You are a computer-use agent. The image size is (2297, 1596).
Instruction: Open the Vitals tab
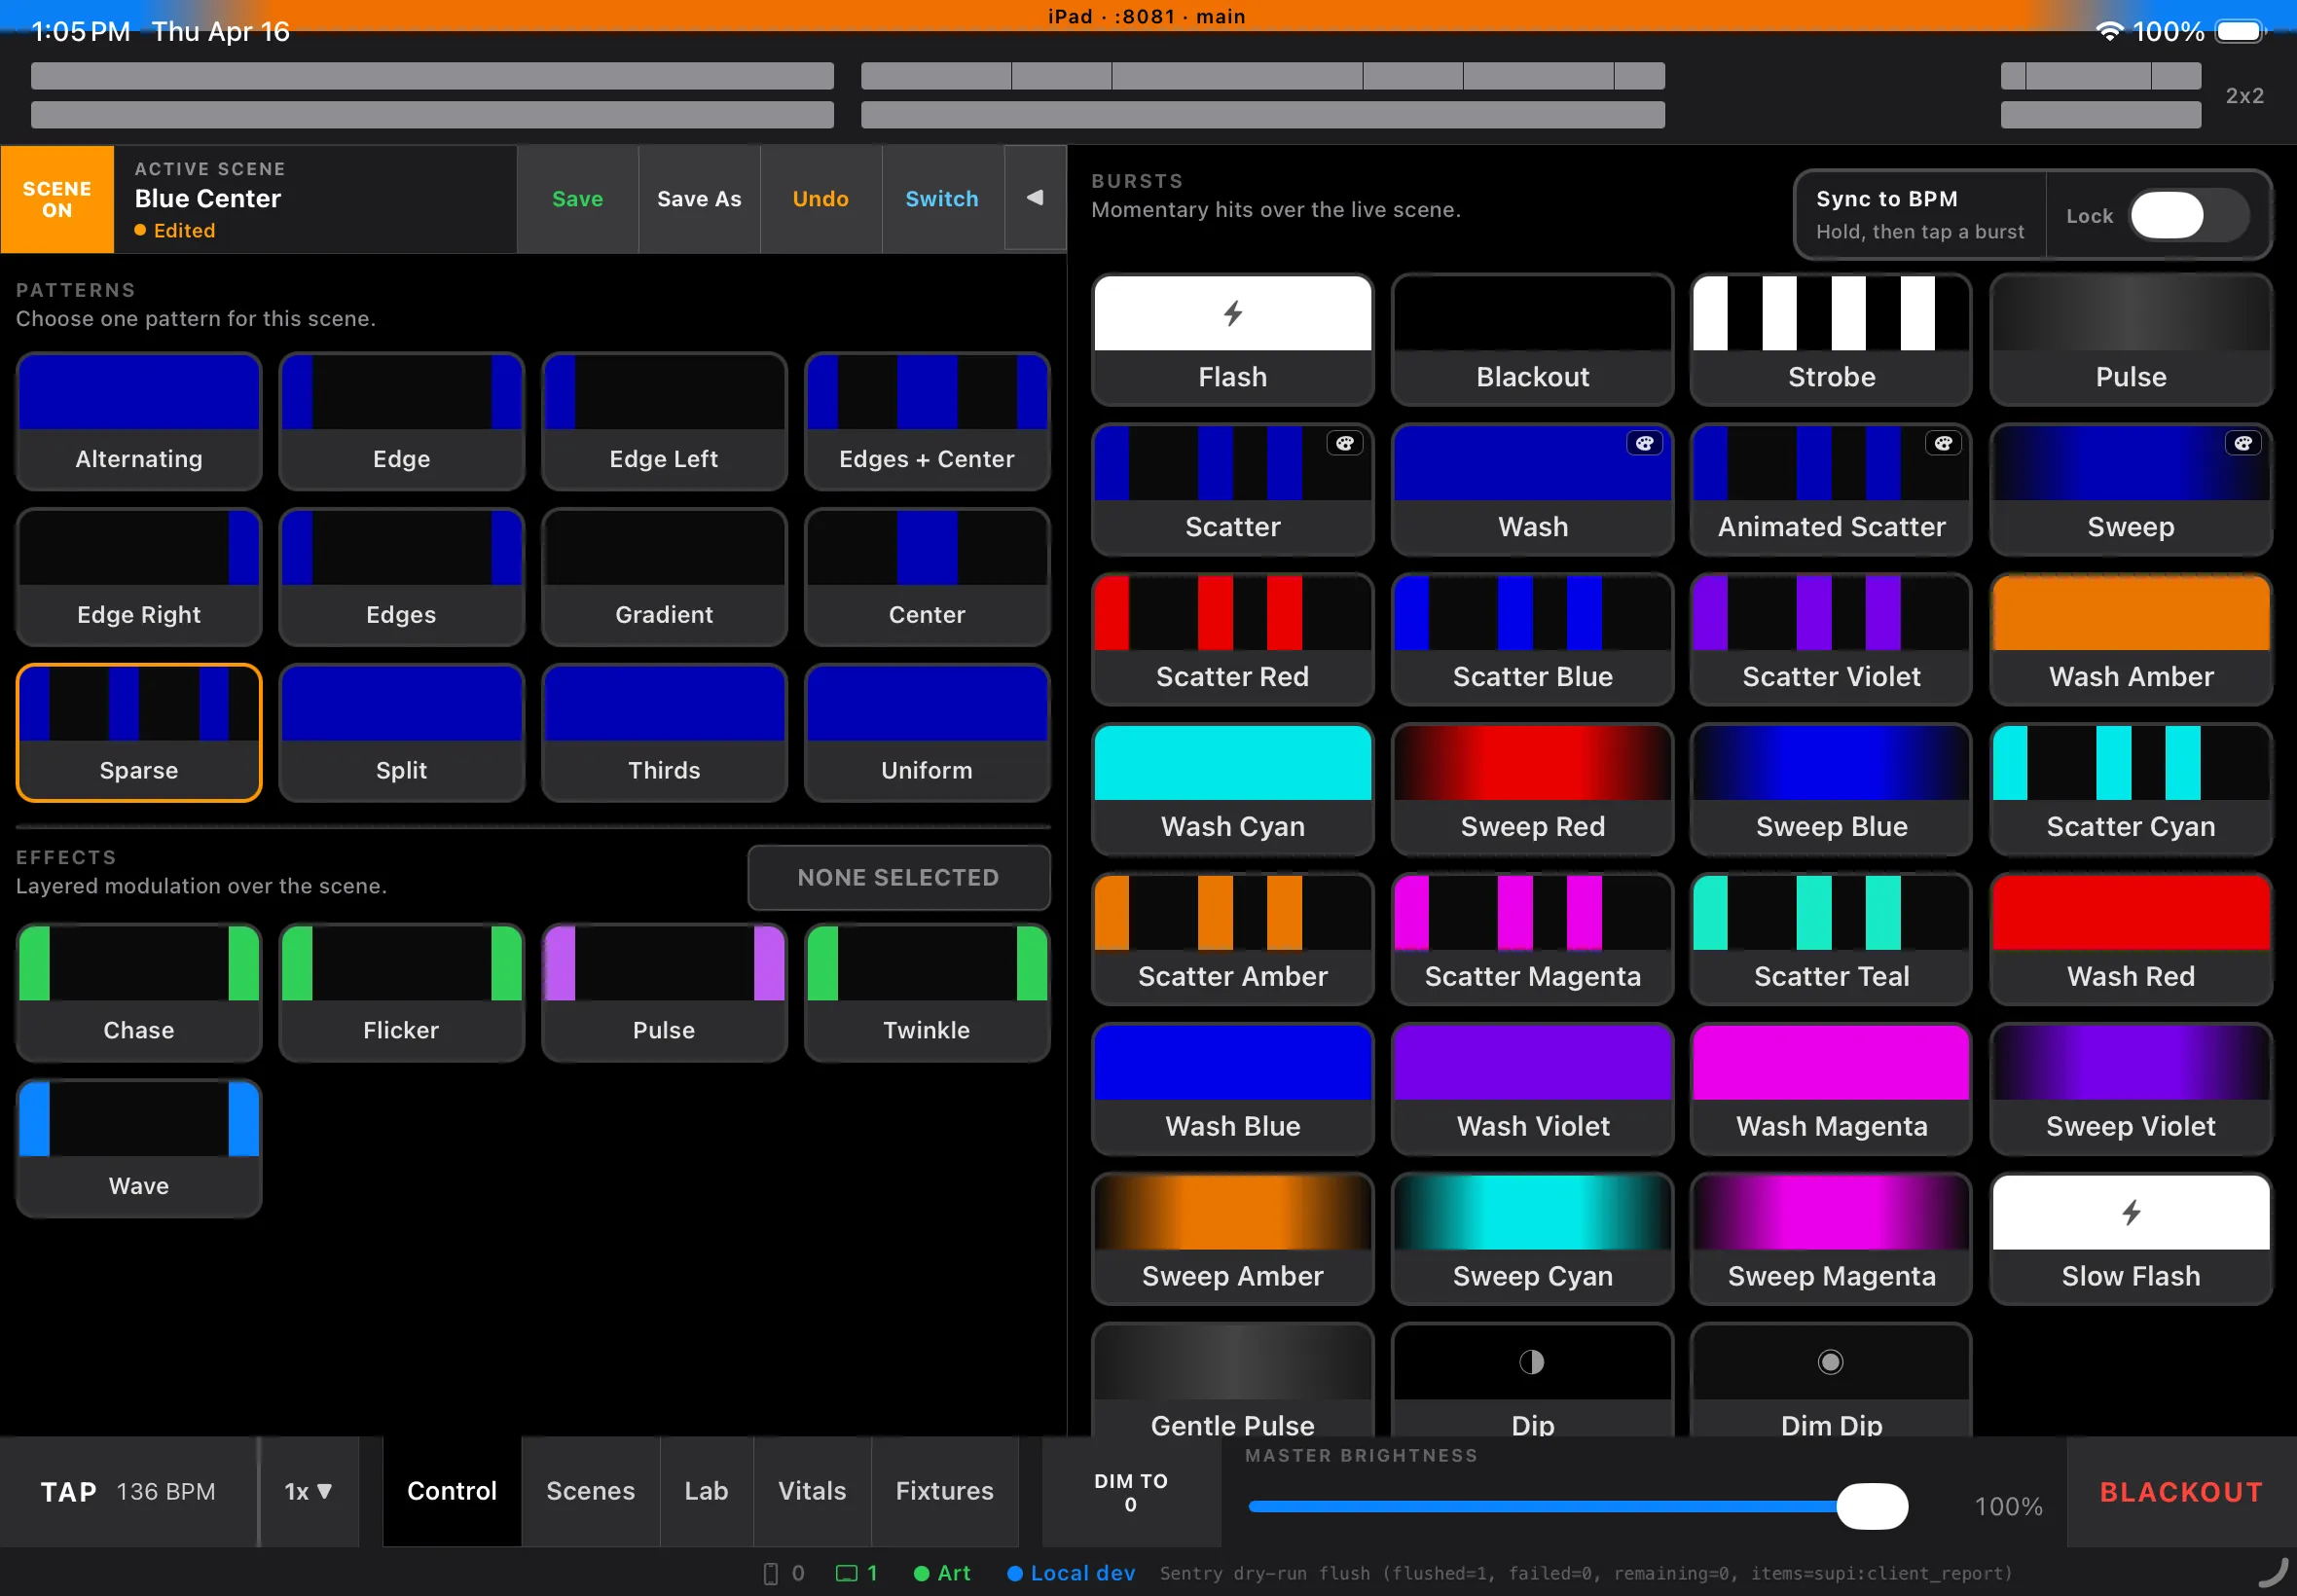click(812, 1491)
